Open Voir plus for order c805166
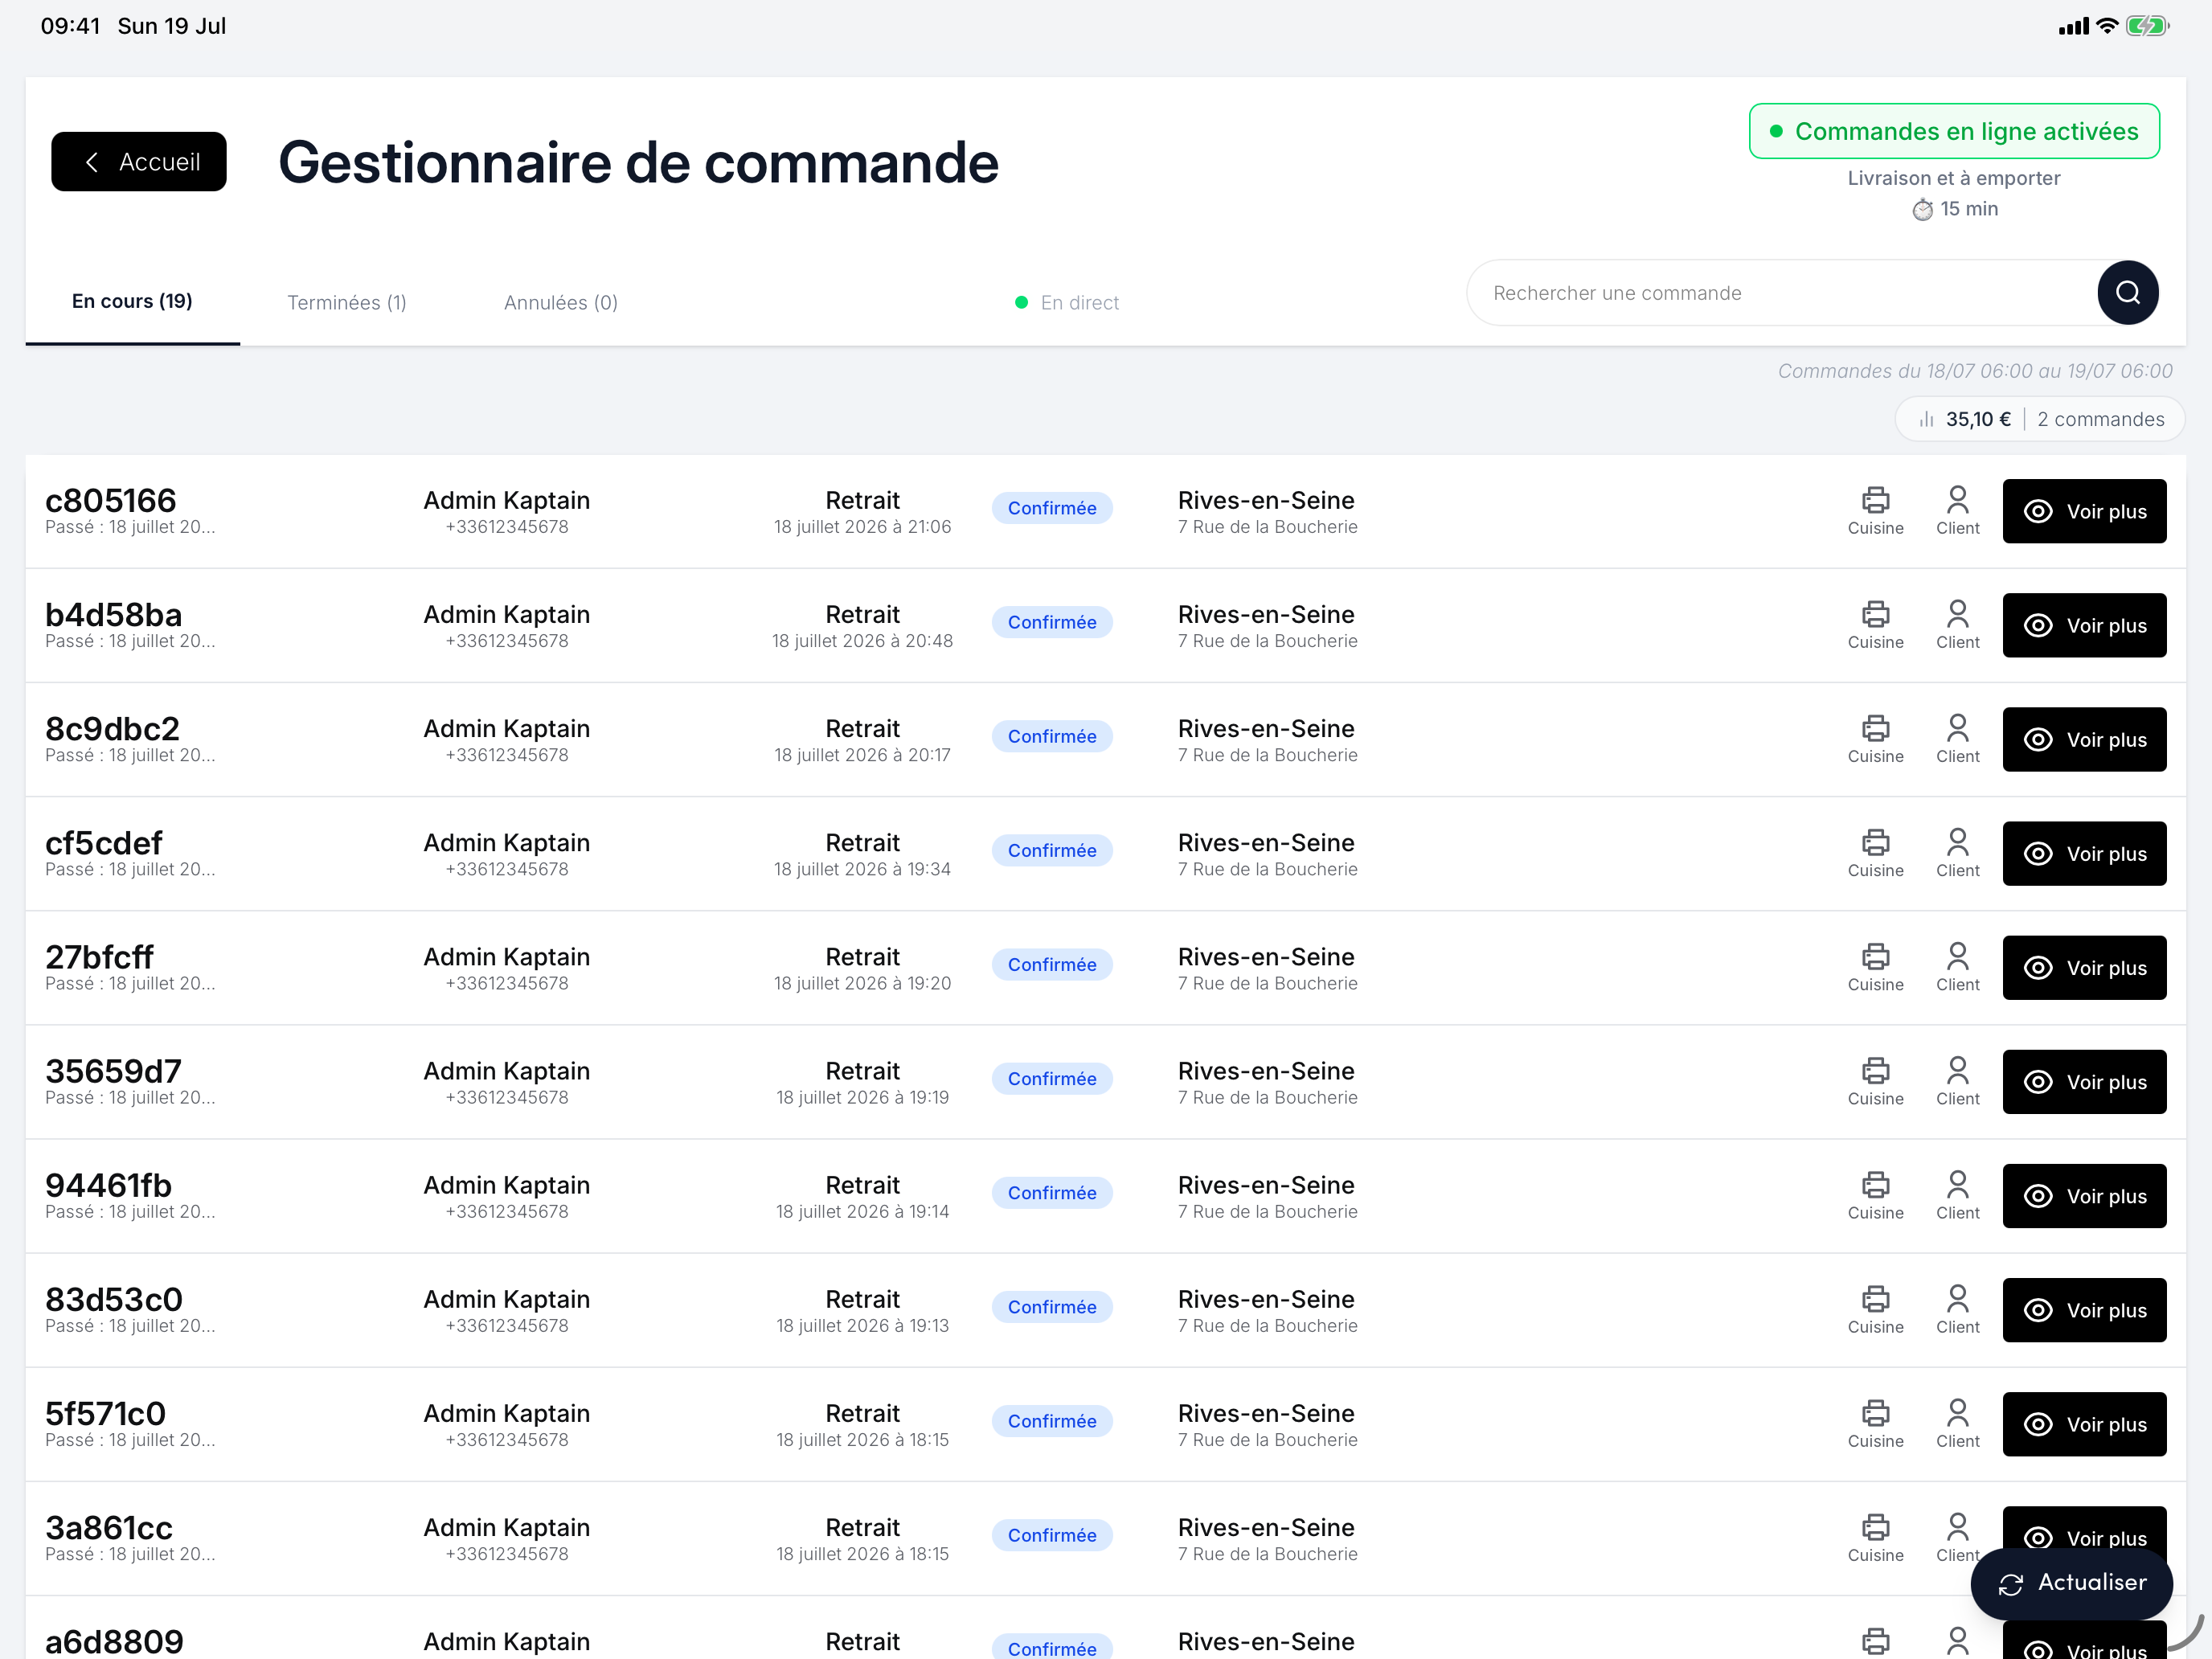Image resolution: width=2212 pixels, height=1659 pixels. (x=2084, y=511)
